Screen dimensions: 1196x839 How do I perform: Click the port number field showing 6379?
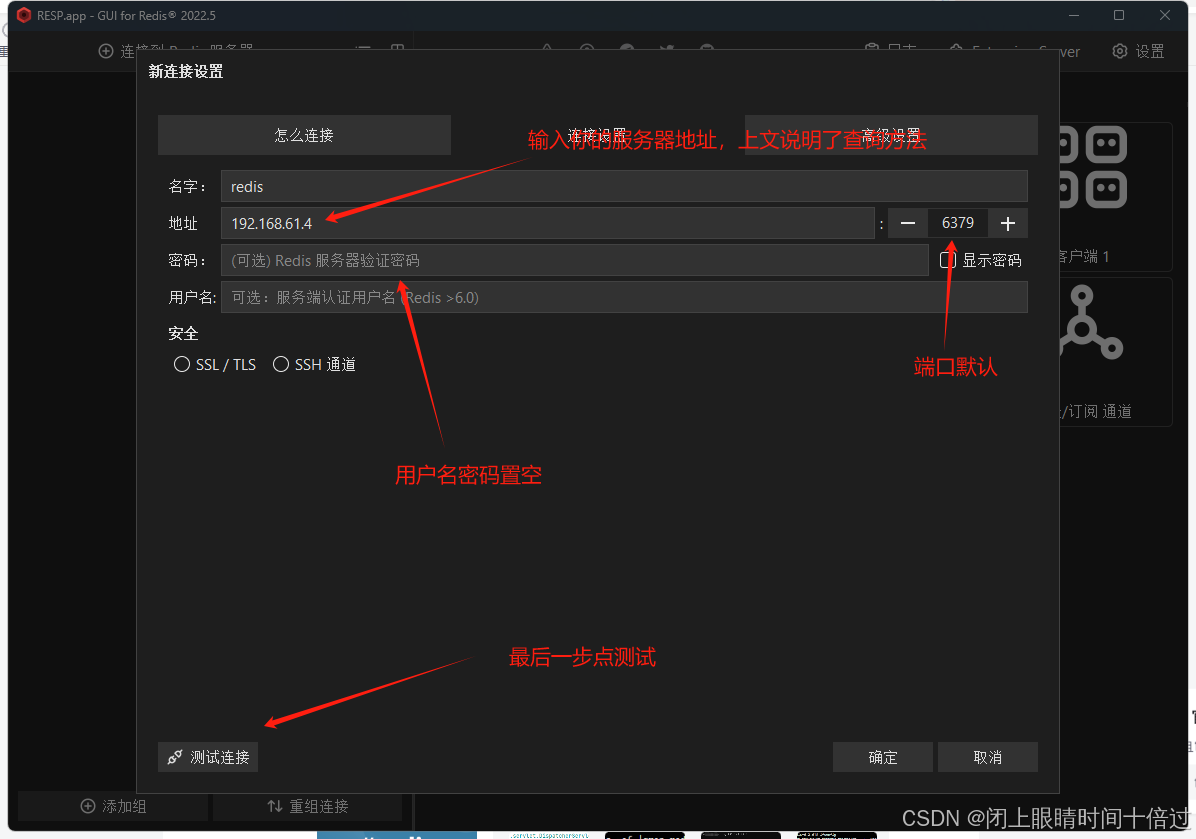pyautogui.click(x=958, y=223)
